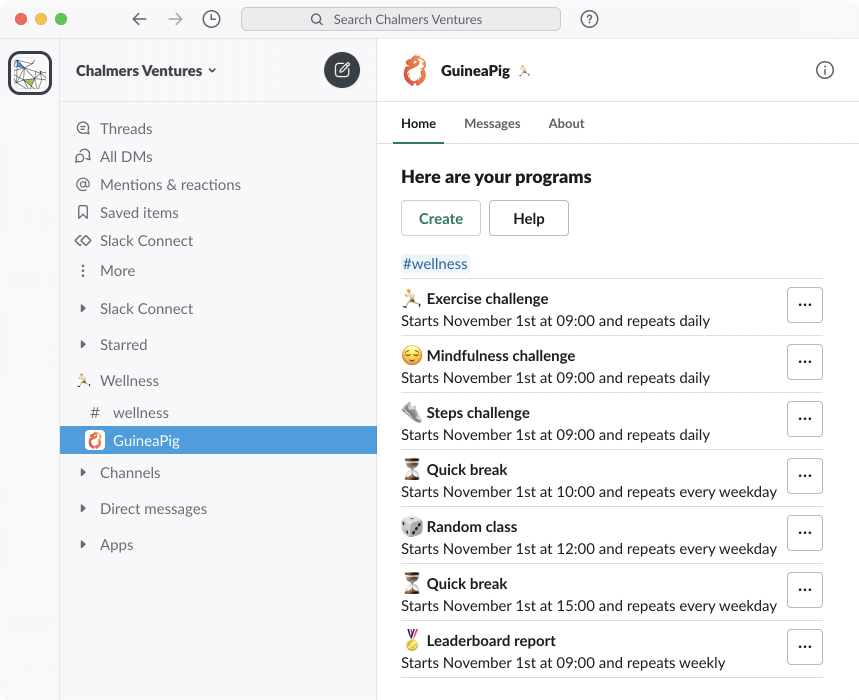Screen dimensions: 859x700
Task: Open options menu for Steps challenge
Action: (x=805, y=419)
